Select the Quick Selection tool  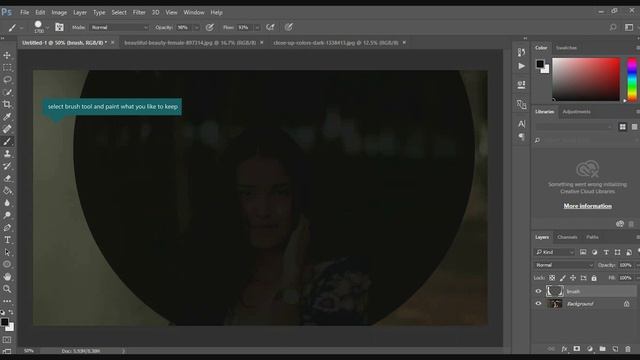point(7,92)
